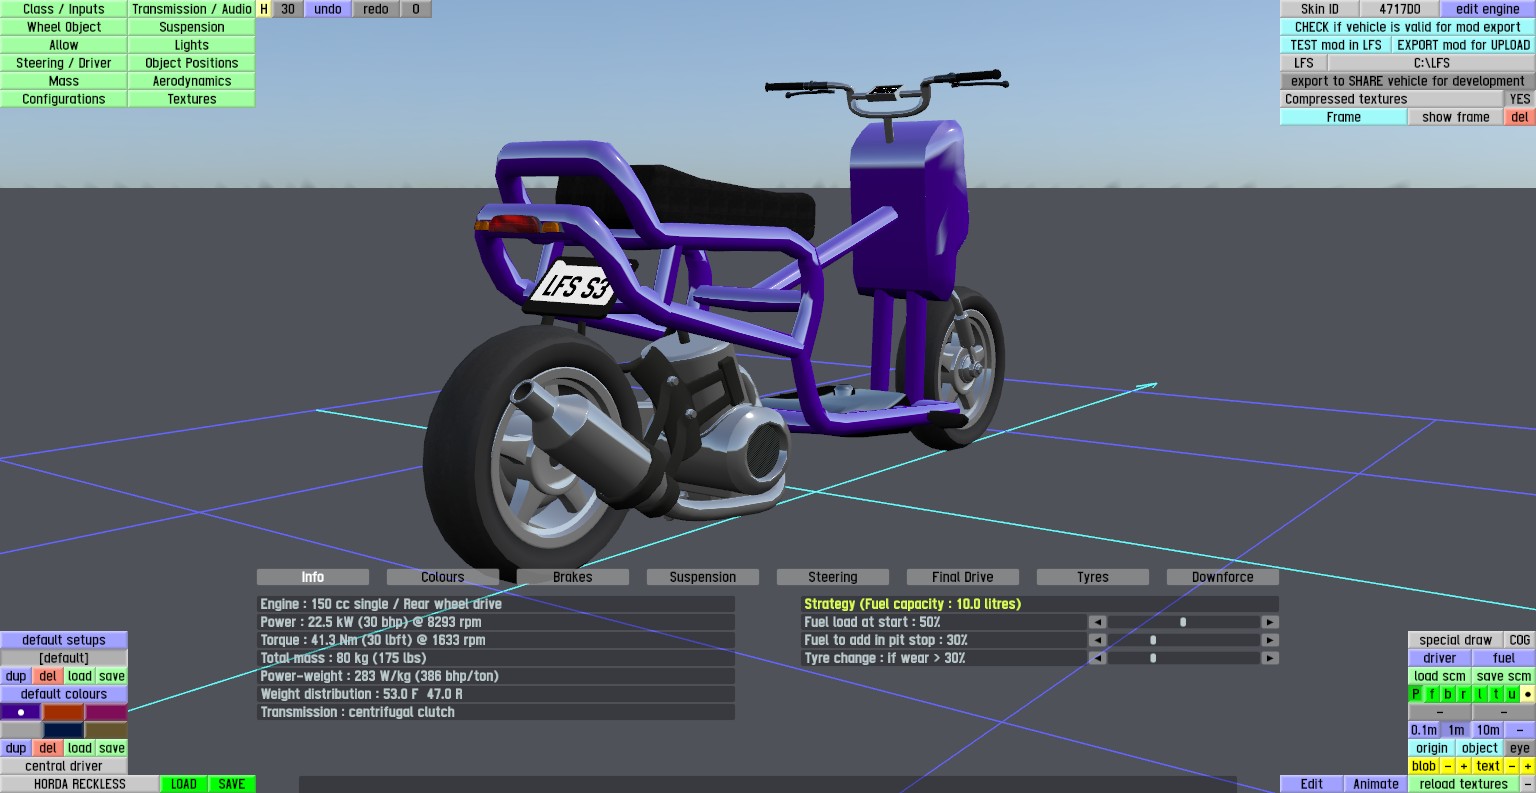This screenshot has width=1536, height=793.
Task: Switch to the Brakes setup tab
Action: point(573,577)
